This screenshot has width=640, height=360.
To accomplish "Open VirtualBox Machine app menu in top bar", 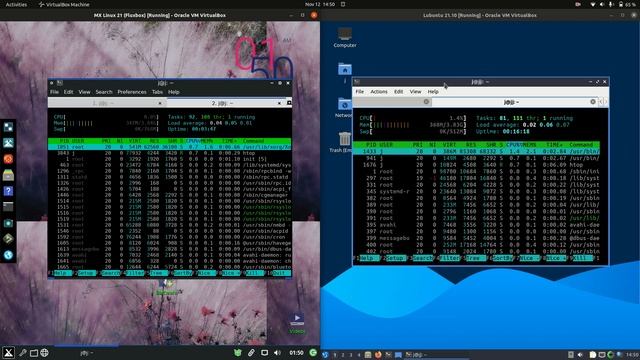I will pyautogui.click(x=64, y=4).
